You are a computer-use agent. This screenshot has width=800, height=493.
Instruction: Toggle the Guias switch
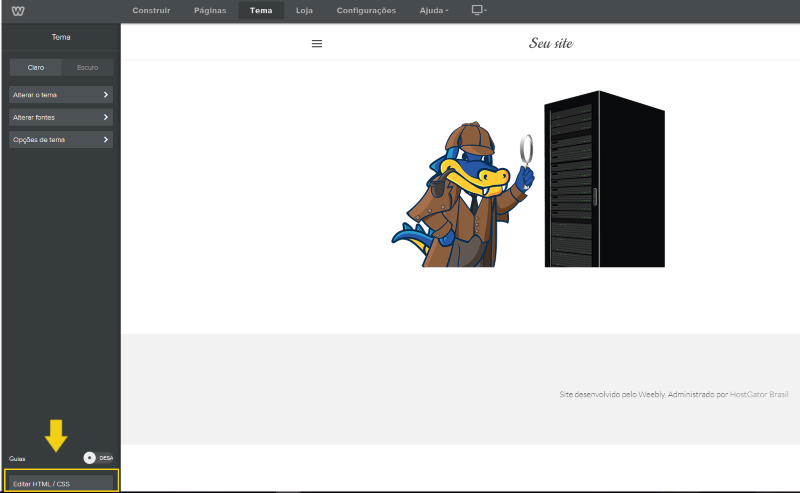(98, 458)
